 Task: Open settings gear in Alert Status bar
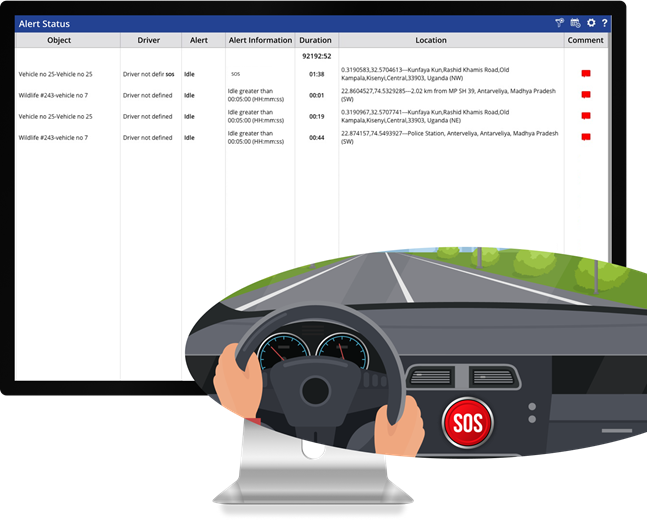591,23
